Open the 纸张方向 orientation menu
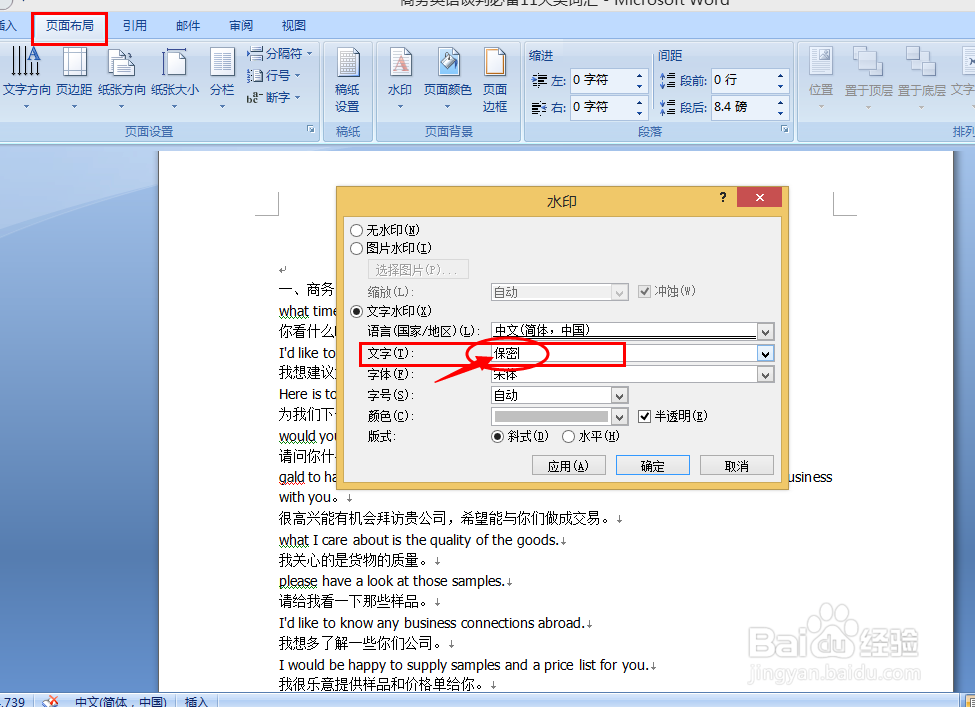The image size is (975, 707). click(121, 77)
